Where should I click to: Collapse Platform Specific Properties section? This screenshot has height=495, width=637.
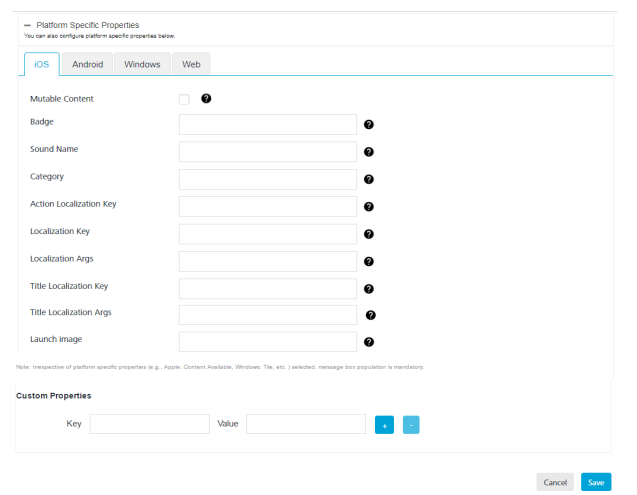tap(27, 25)
